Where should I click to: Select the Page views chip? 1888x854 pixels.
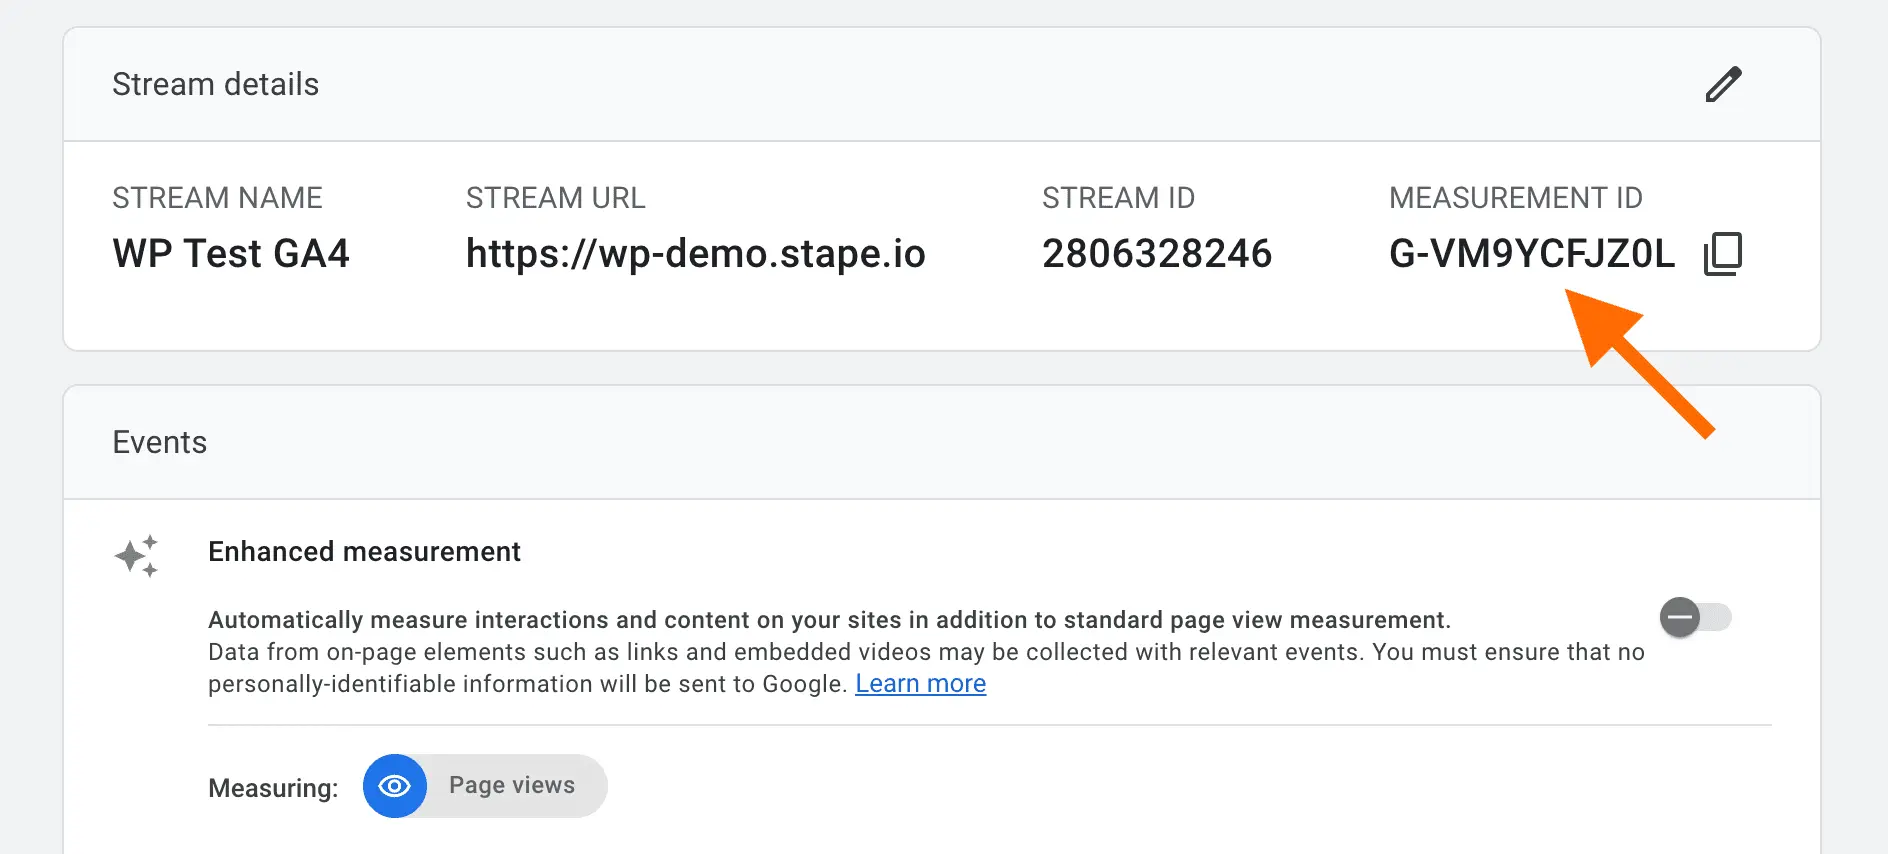(x=485, y=786)
